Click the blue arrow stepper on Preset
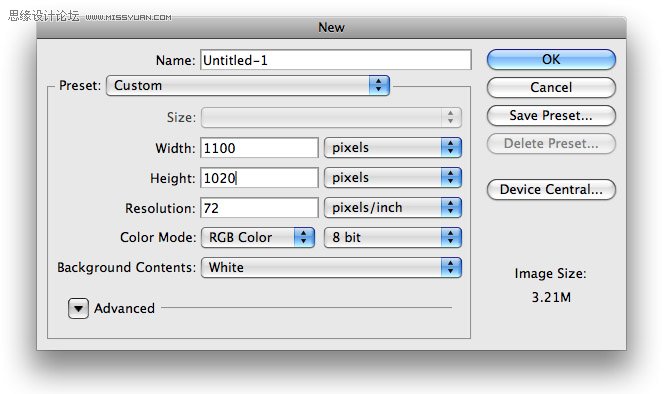The image size is (667, 394). [379, 86]
